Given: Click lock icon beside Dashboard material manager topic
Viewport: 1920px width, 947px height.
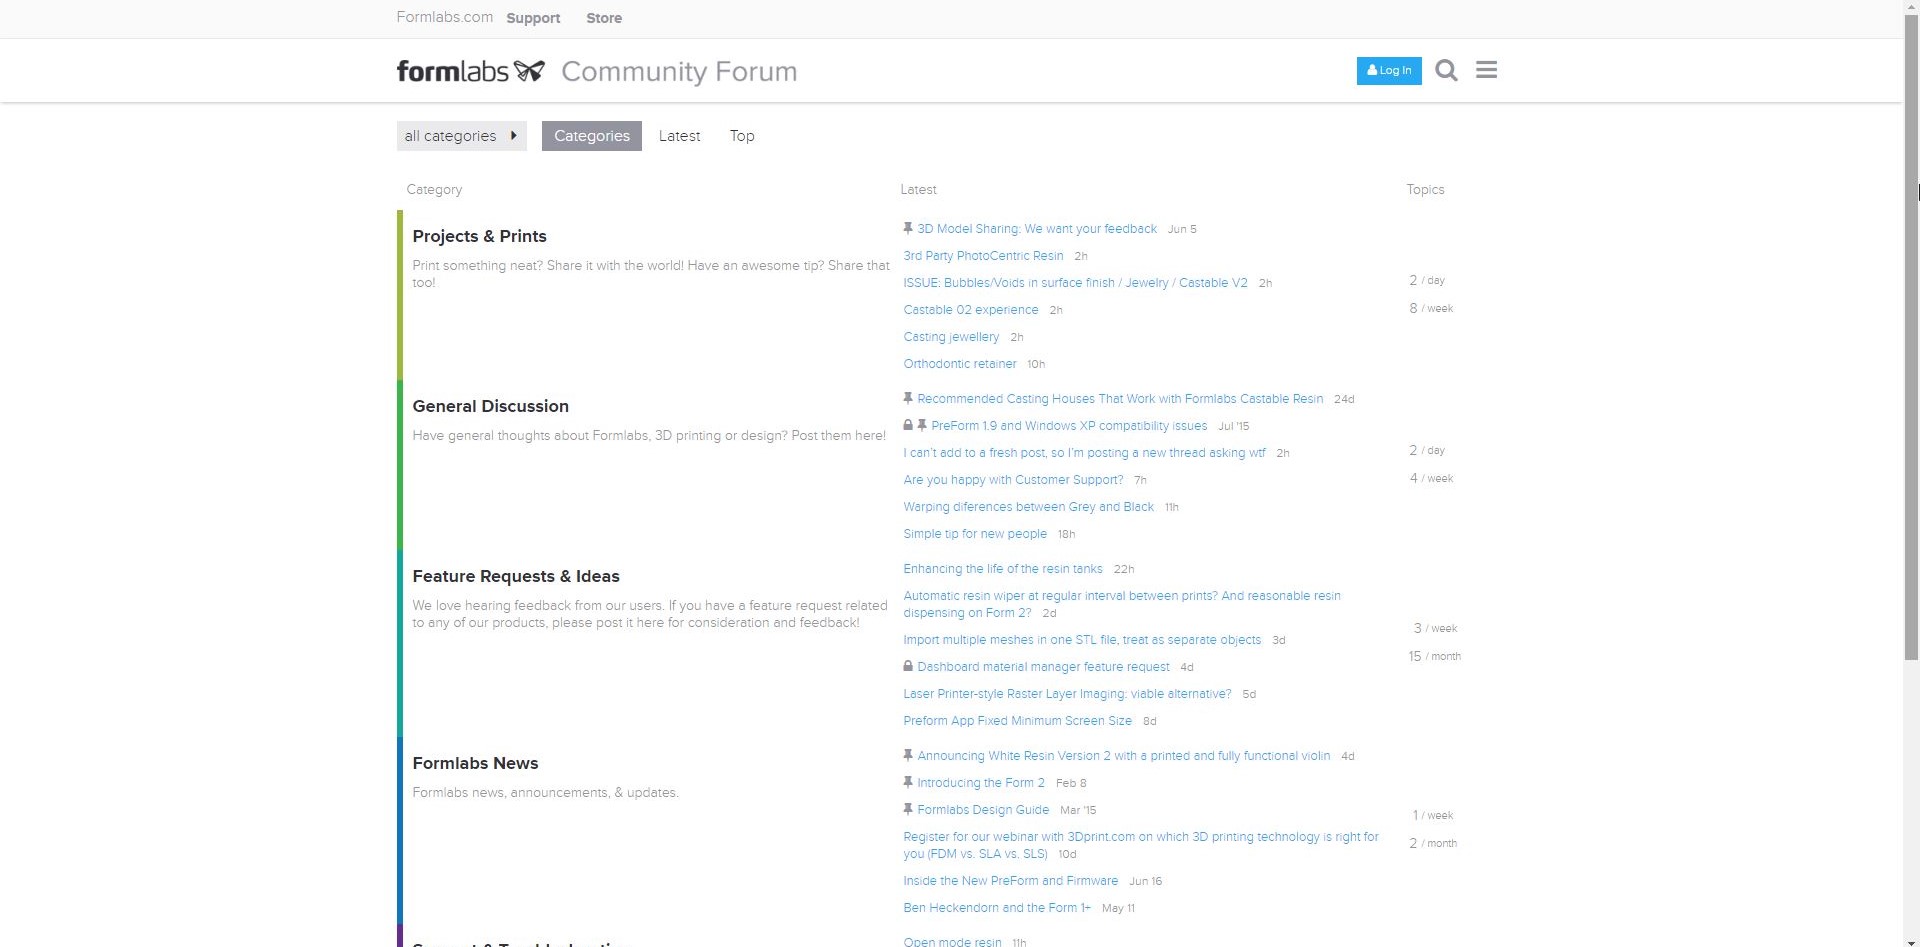Looking at the screenshot, I should point(908,666).
